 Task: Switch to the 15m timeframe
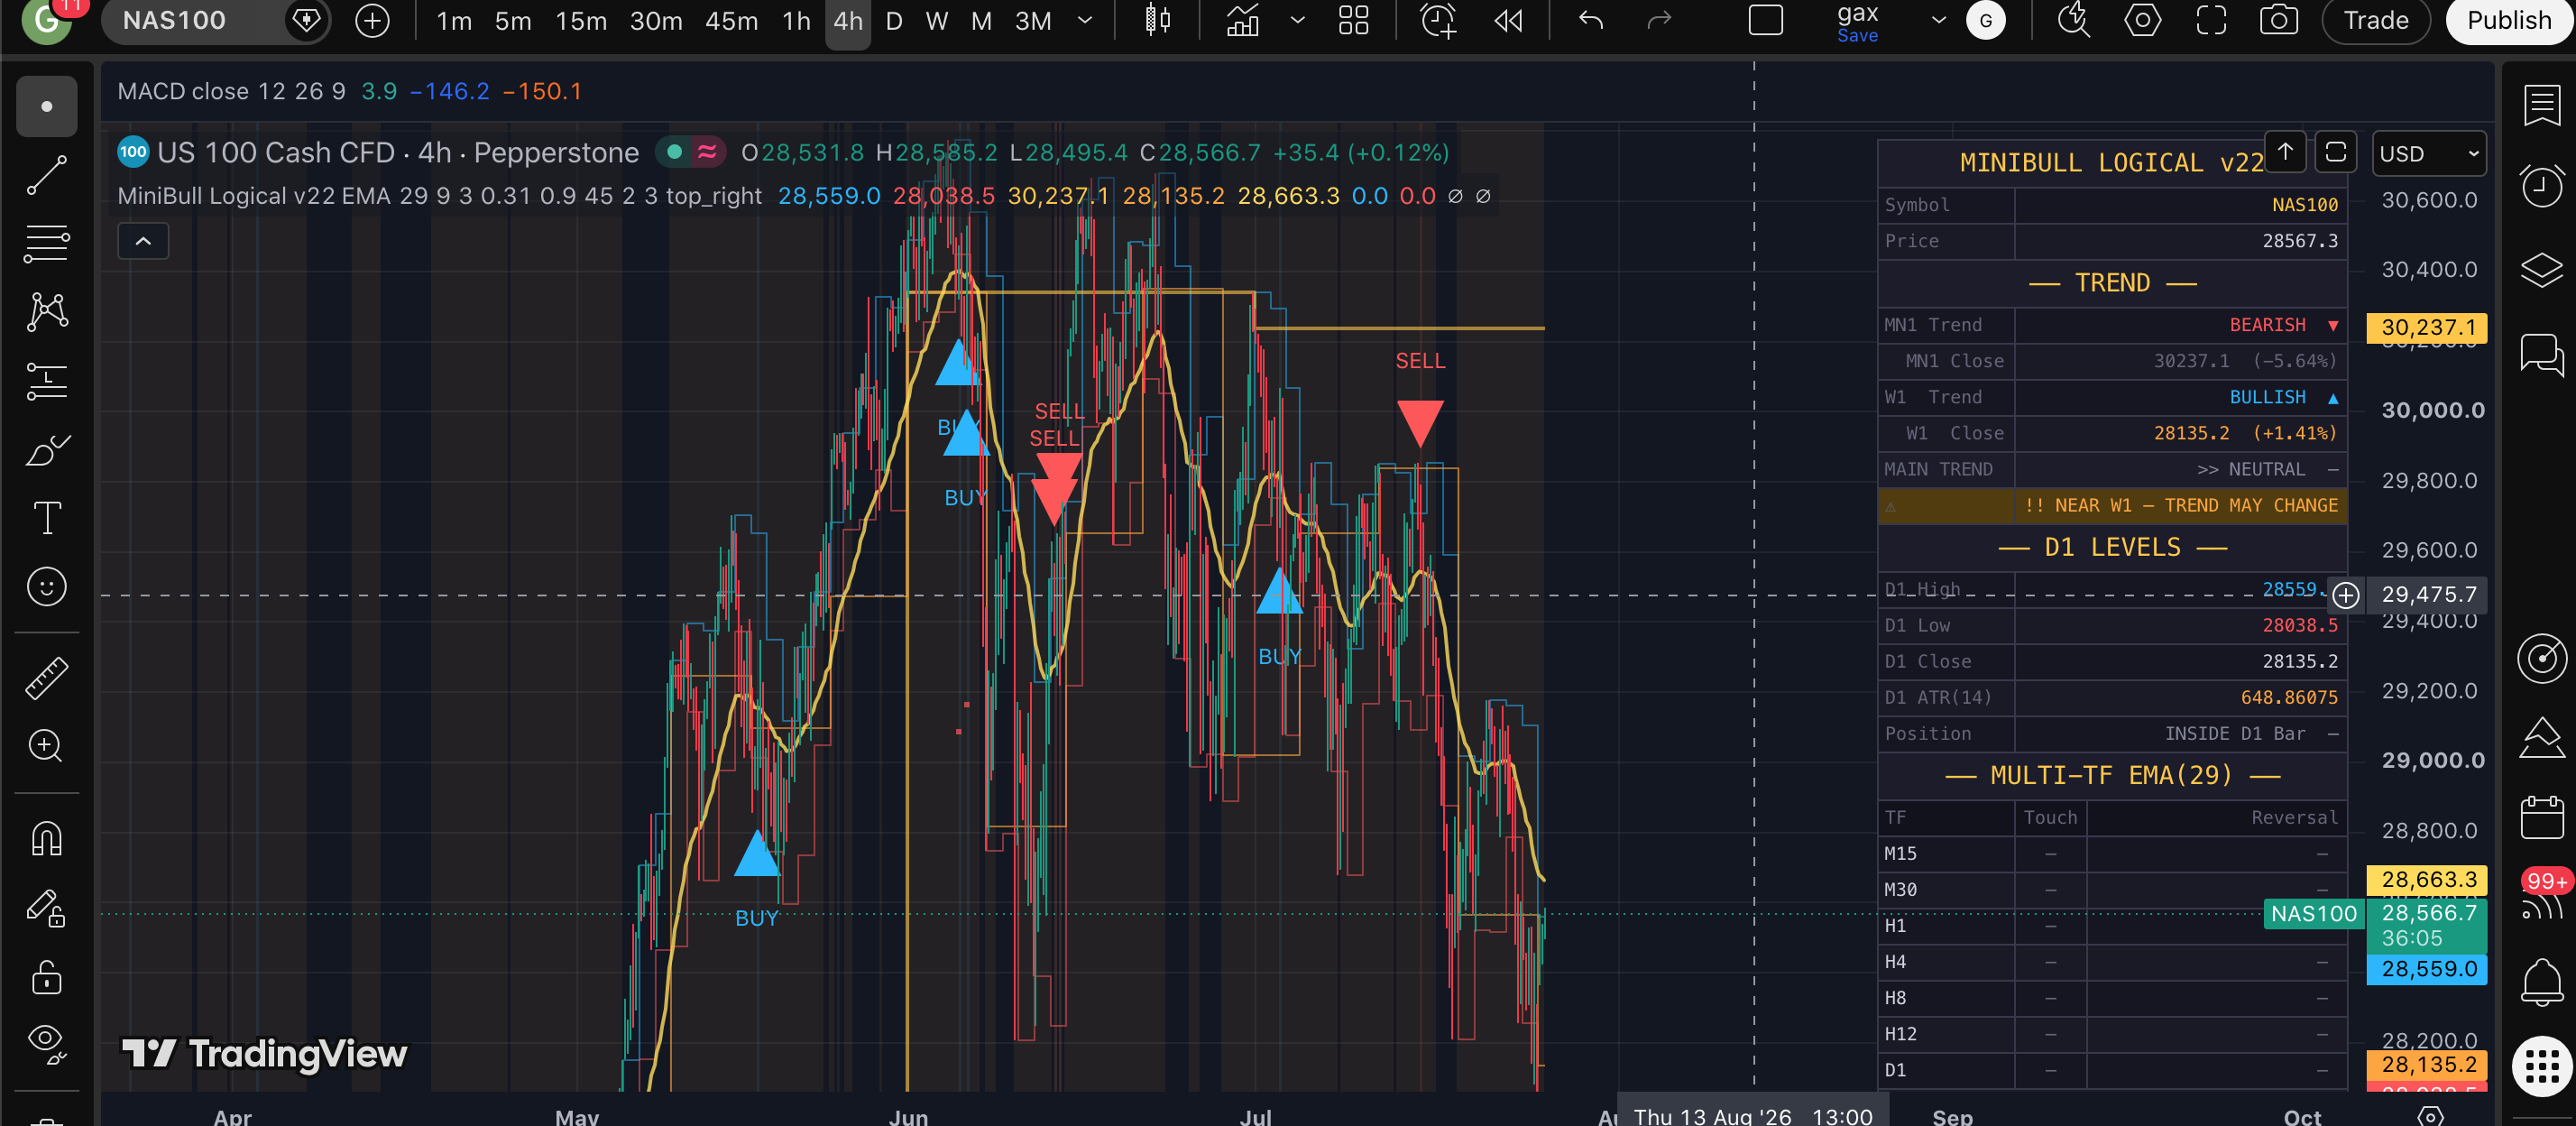(x=581, y=21)
